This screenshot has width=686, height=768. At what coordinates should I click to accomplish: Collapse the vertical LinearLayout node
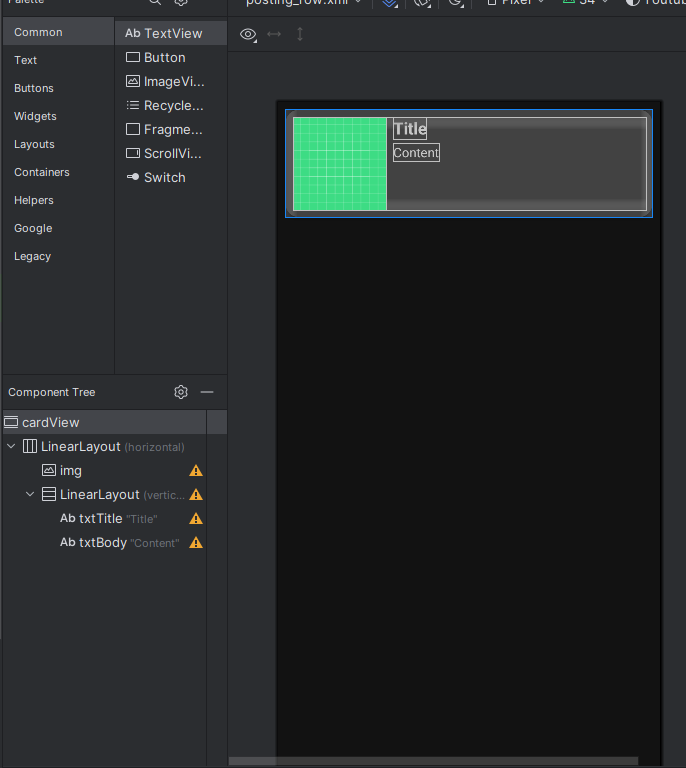pos(30,494)
